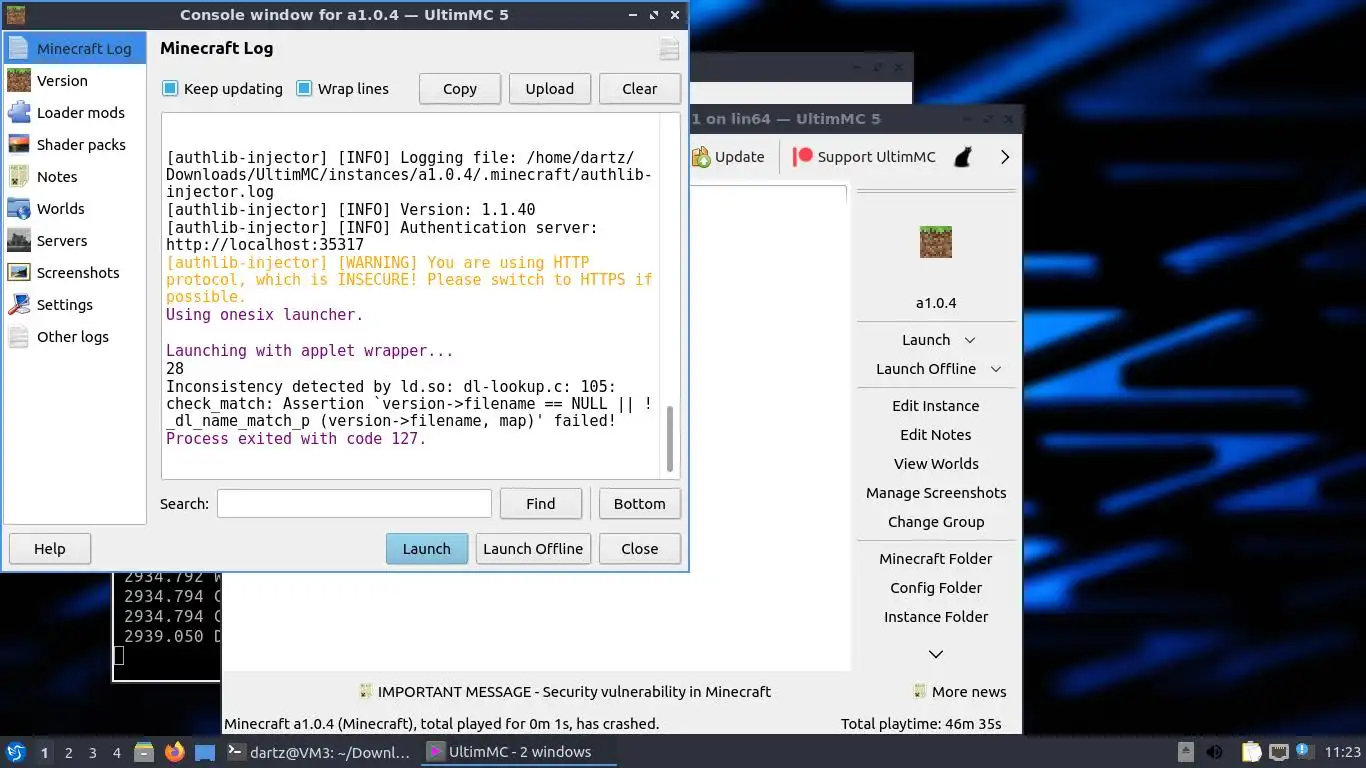Screen dimensions: 1366x768
Task: Click the update notification tray icon
Action: [x=1303, y=751]
